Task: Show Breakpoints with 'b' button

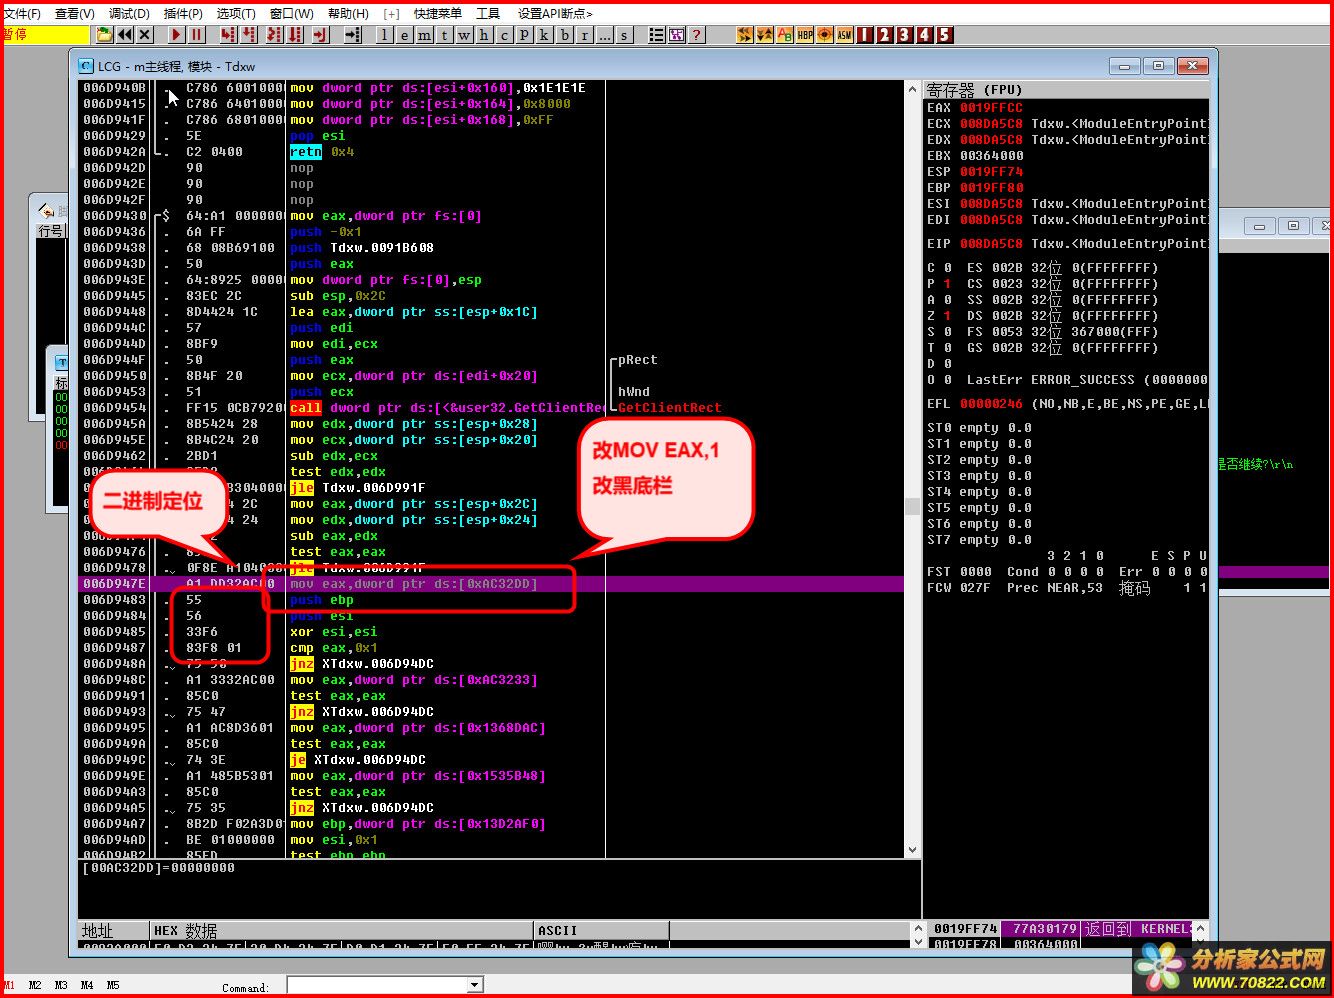Action: [x=565, y=35]
